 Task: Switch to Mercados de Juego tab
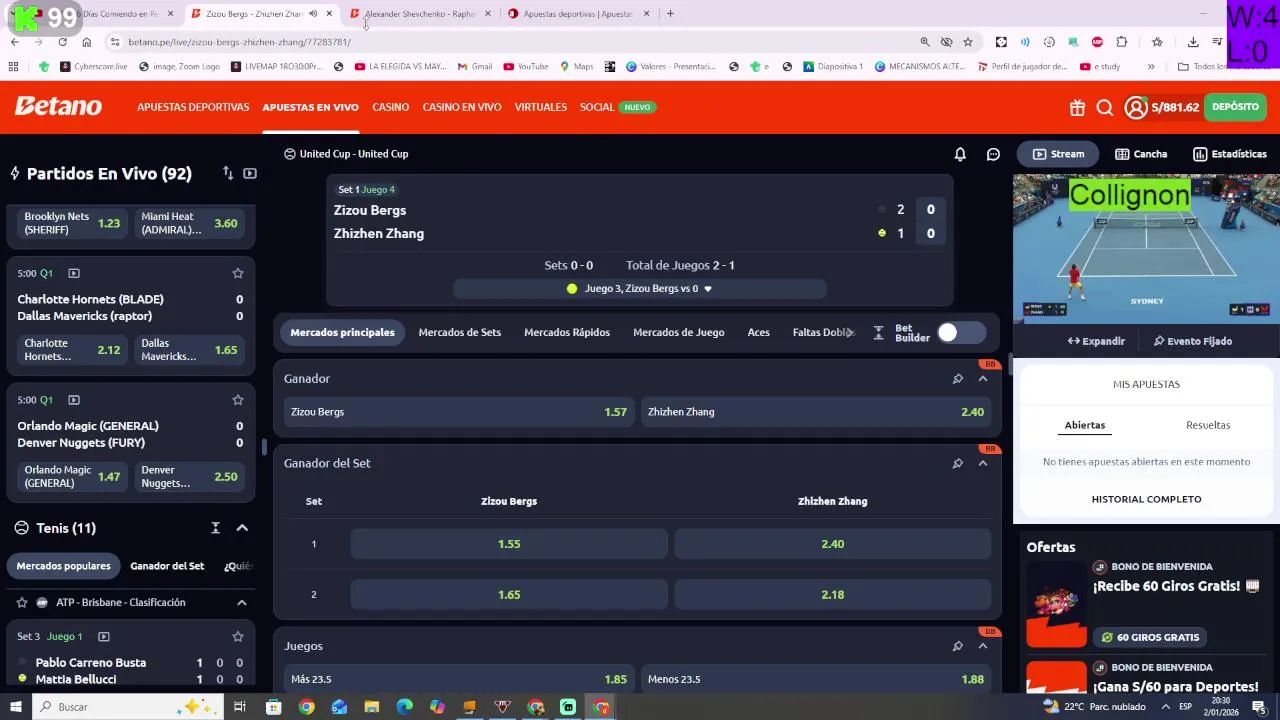679,333
